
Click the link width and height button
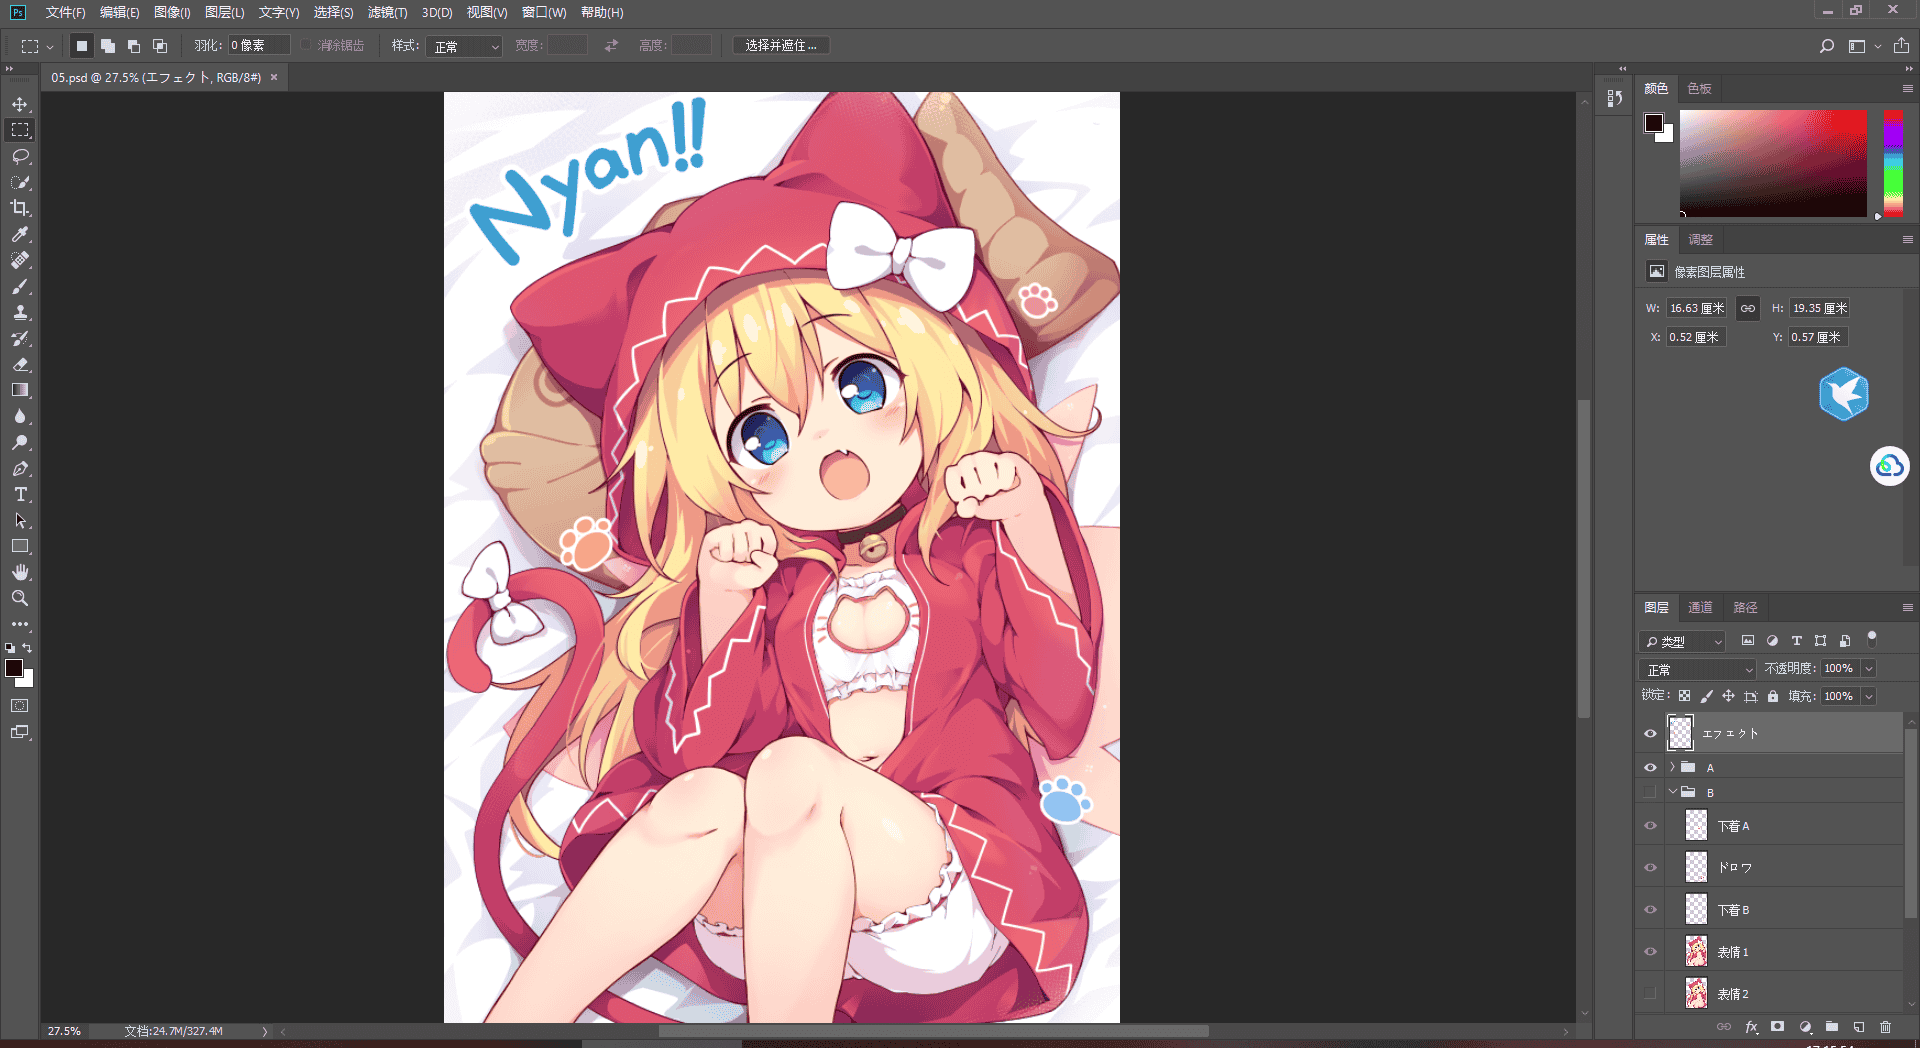pos(1747,308)
